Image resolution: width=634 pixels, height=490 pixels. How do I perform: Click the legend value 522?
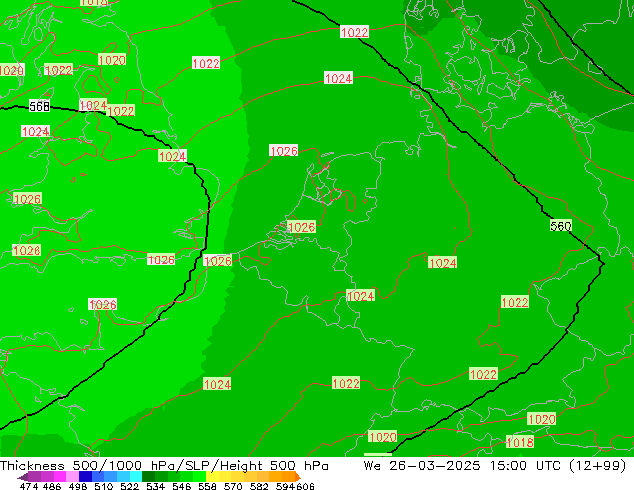(129, 486)
